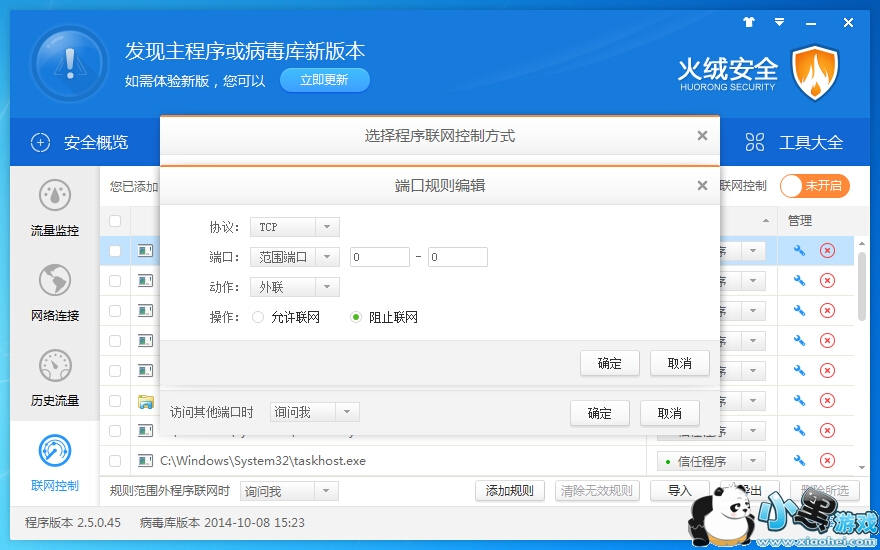Image resolution: width=880 pixels, height=550 pixels.
Task: Open the 流量监控 sidebar section
Action: pyautogui.click(x=55, y=208)
